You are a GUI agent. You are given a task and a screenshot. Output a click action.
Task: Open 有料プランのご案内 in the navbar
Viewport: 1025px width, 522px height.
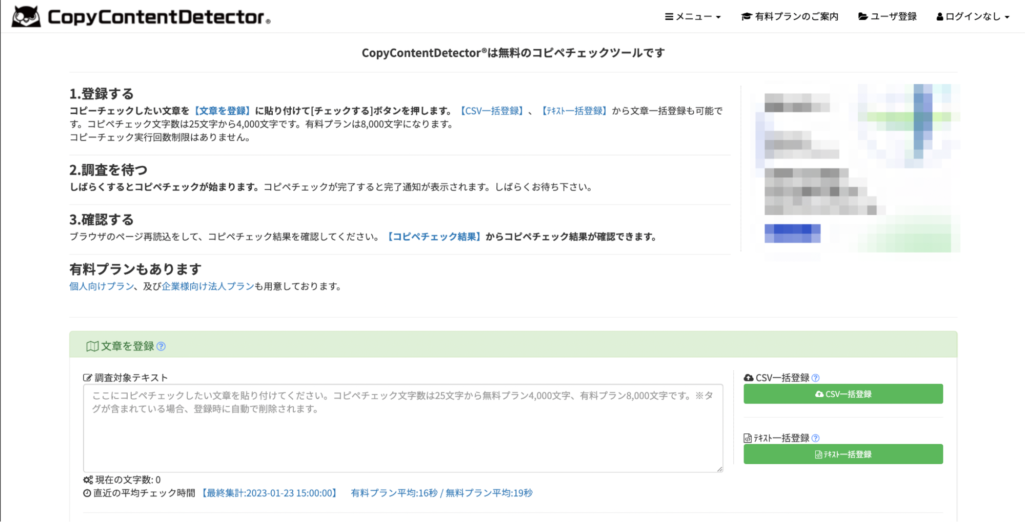click(x=789, y=17)
